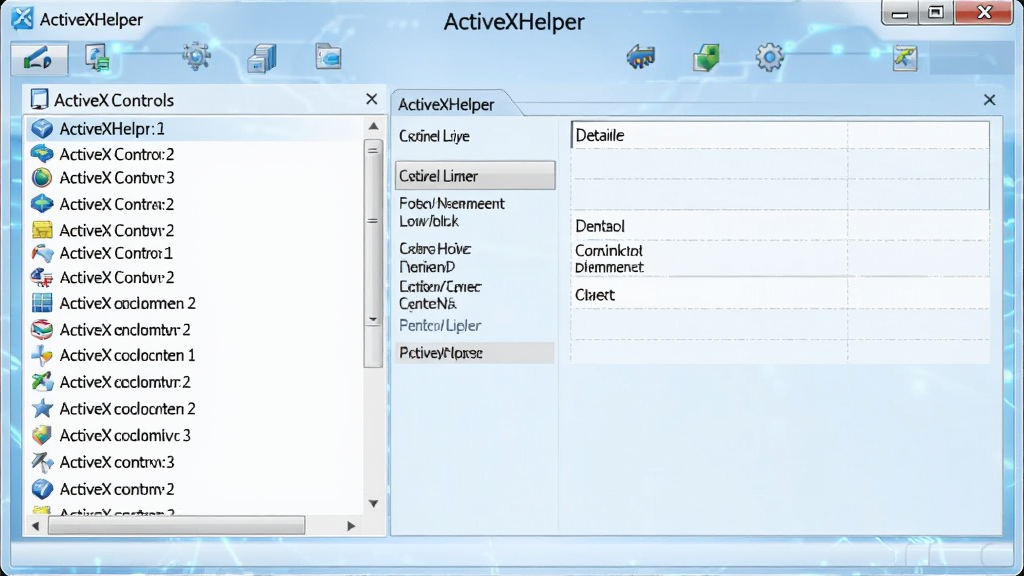Click the Cetiom/Cemec CenteN& entry
The image size is (1024, 576).
[x=440, y=295]
